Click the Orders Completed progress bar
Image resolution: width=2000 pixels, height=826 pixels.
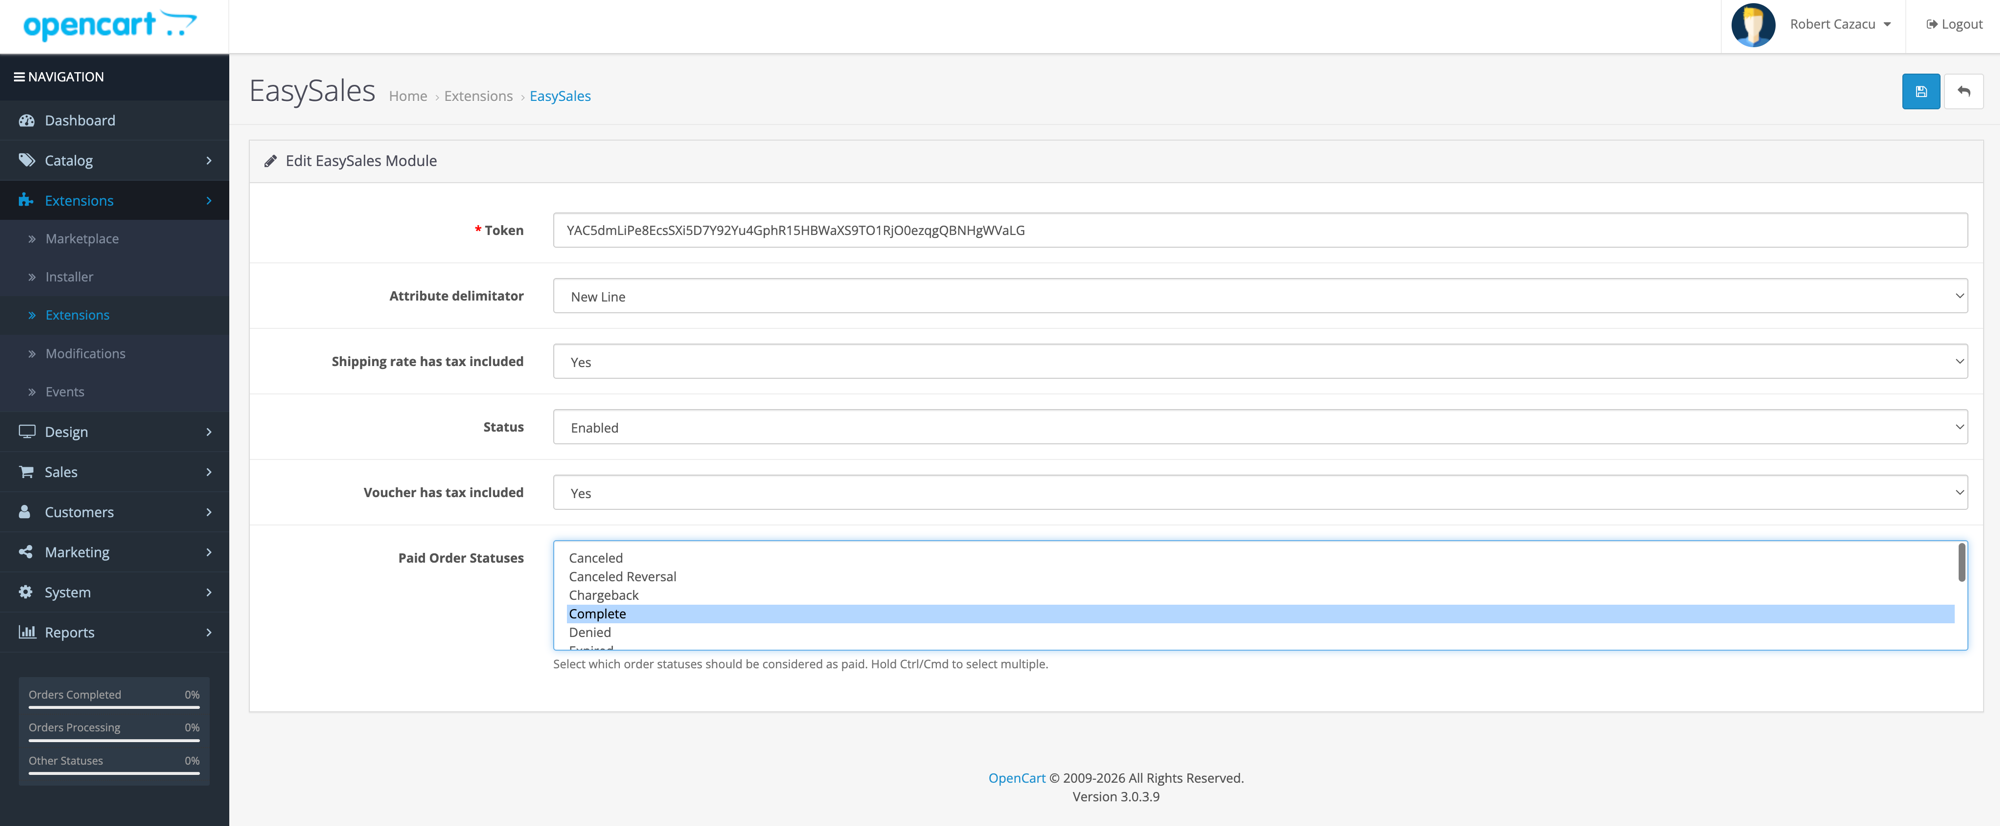click(x=114, y=707)
